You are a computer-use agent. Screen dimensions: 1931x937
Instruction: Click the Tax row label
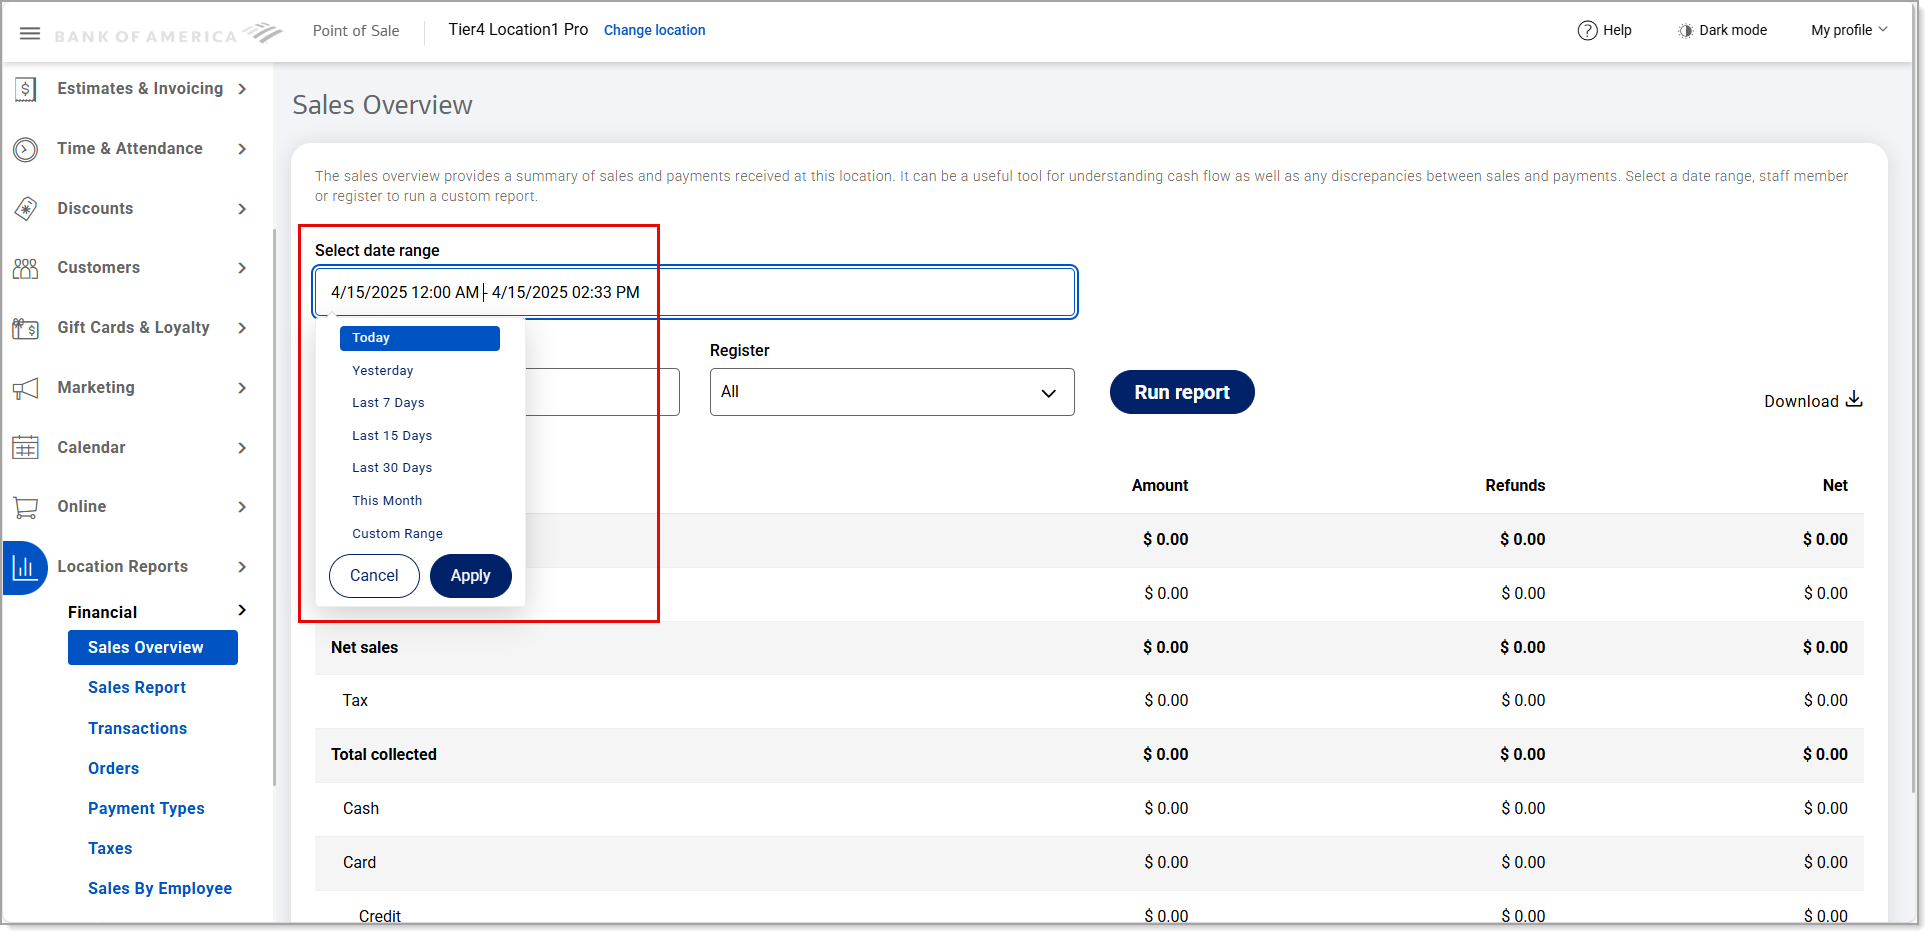pos(355,701)
